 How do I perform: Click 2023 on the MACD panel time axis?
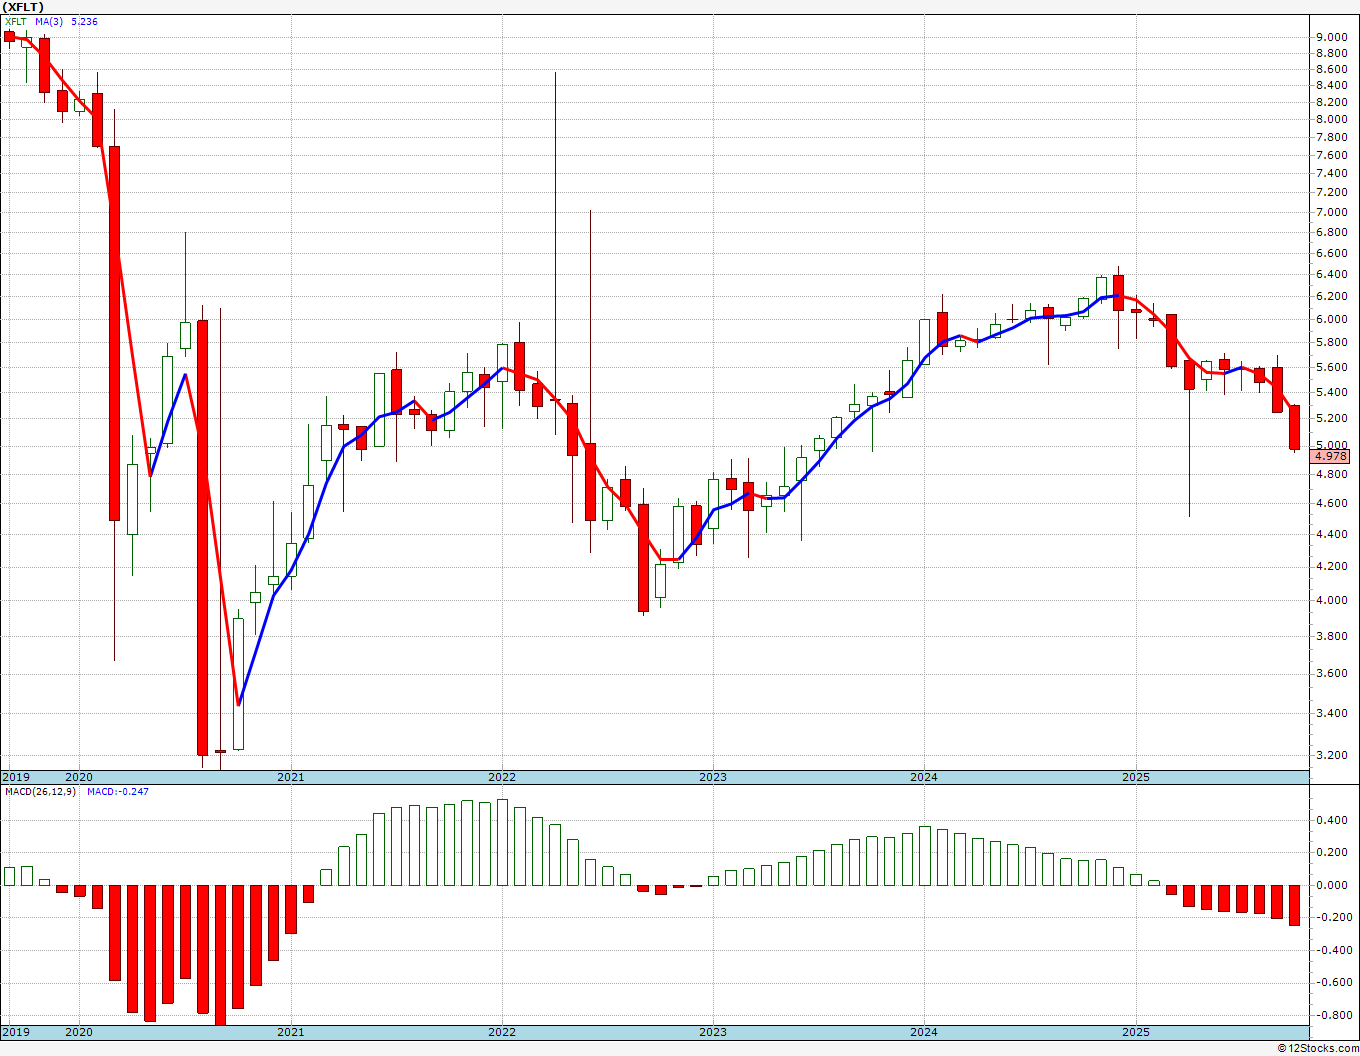point(713,1032)
